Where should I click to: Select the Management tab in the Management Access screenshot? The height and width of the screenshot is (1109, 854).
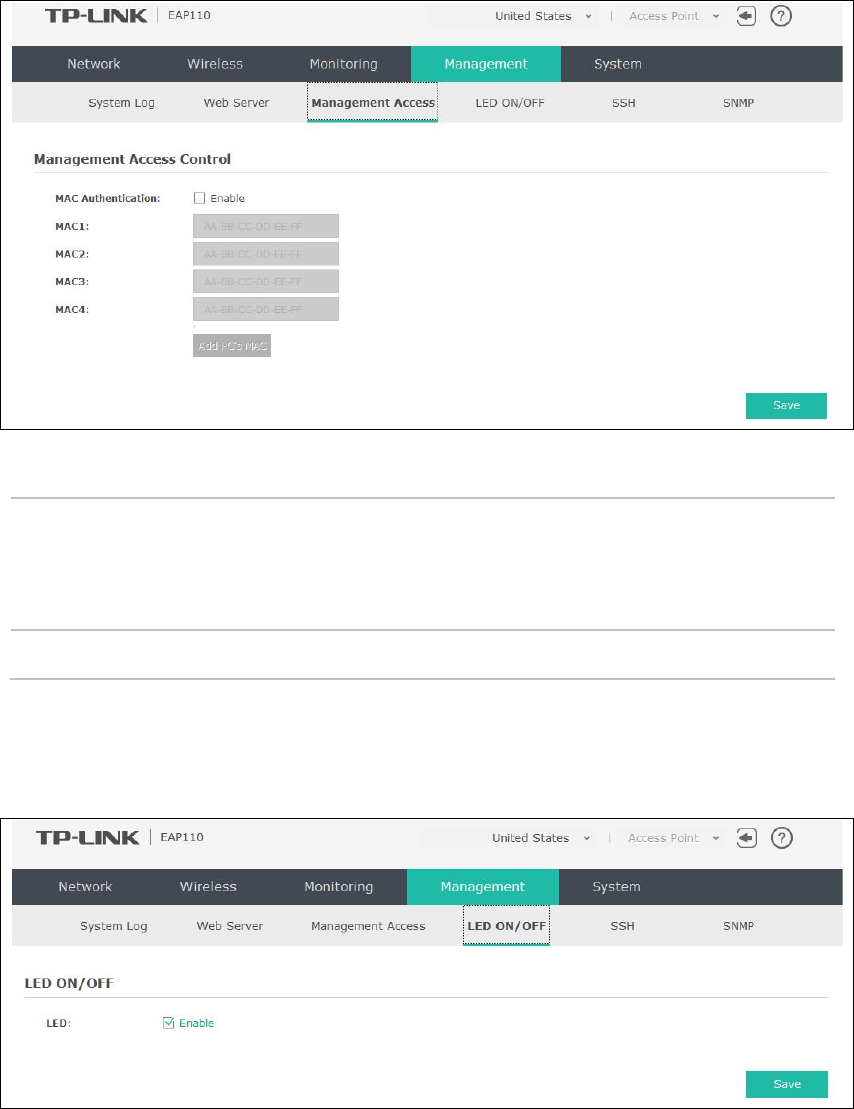486,64
